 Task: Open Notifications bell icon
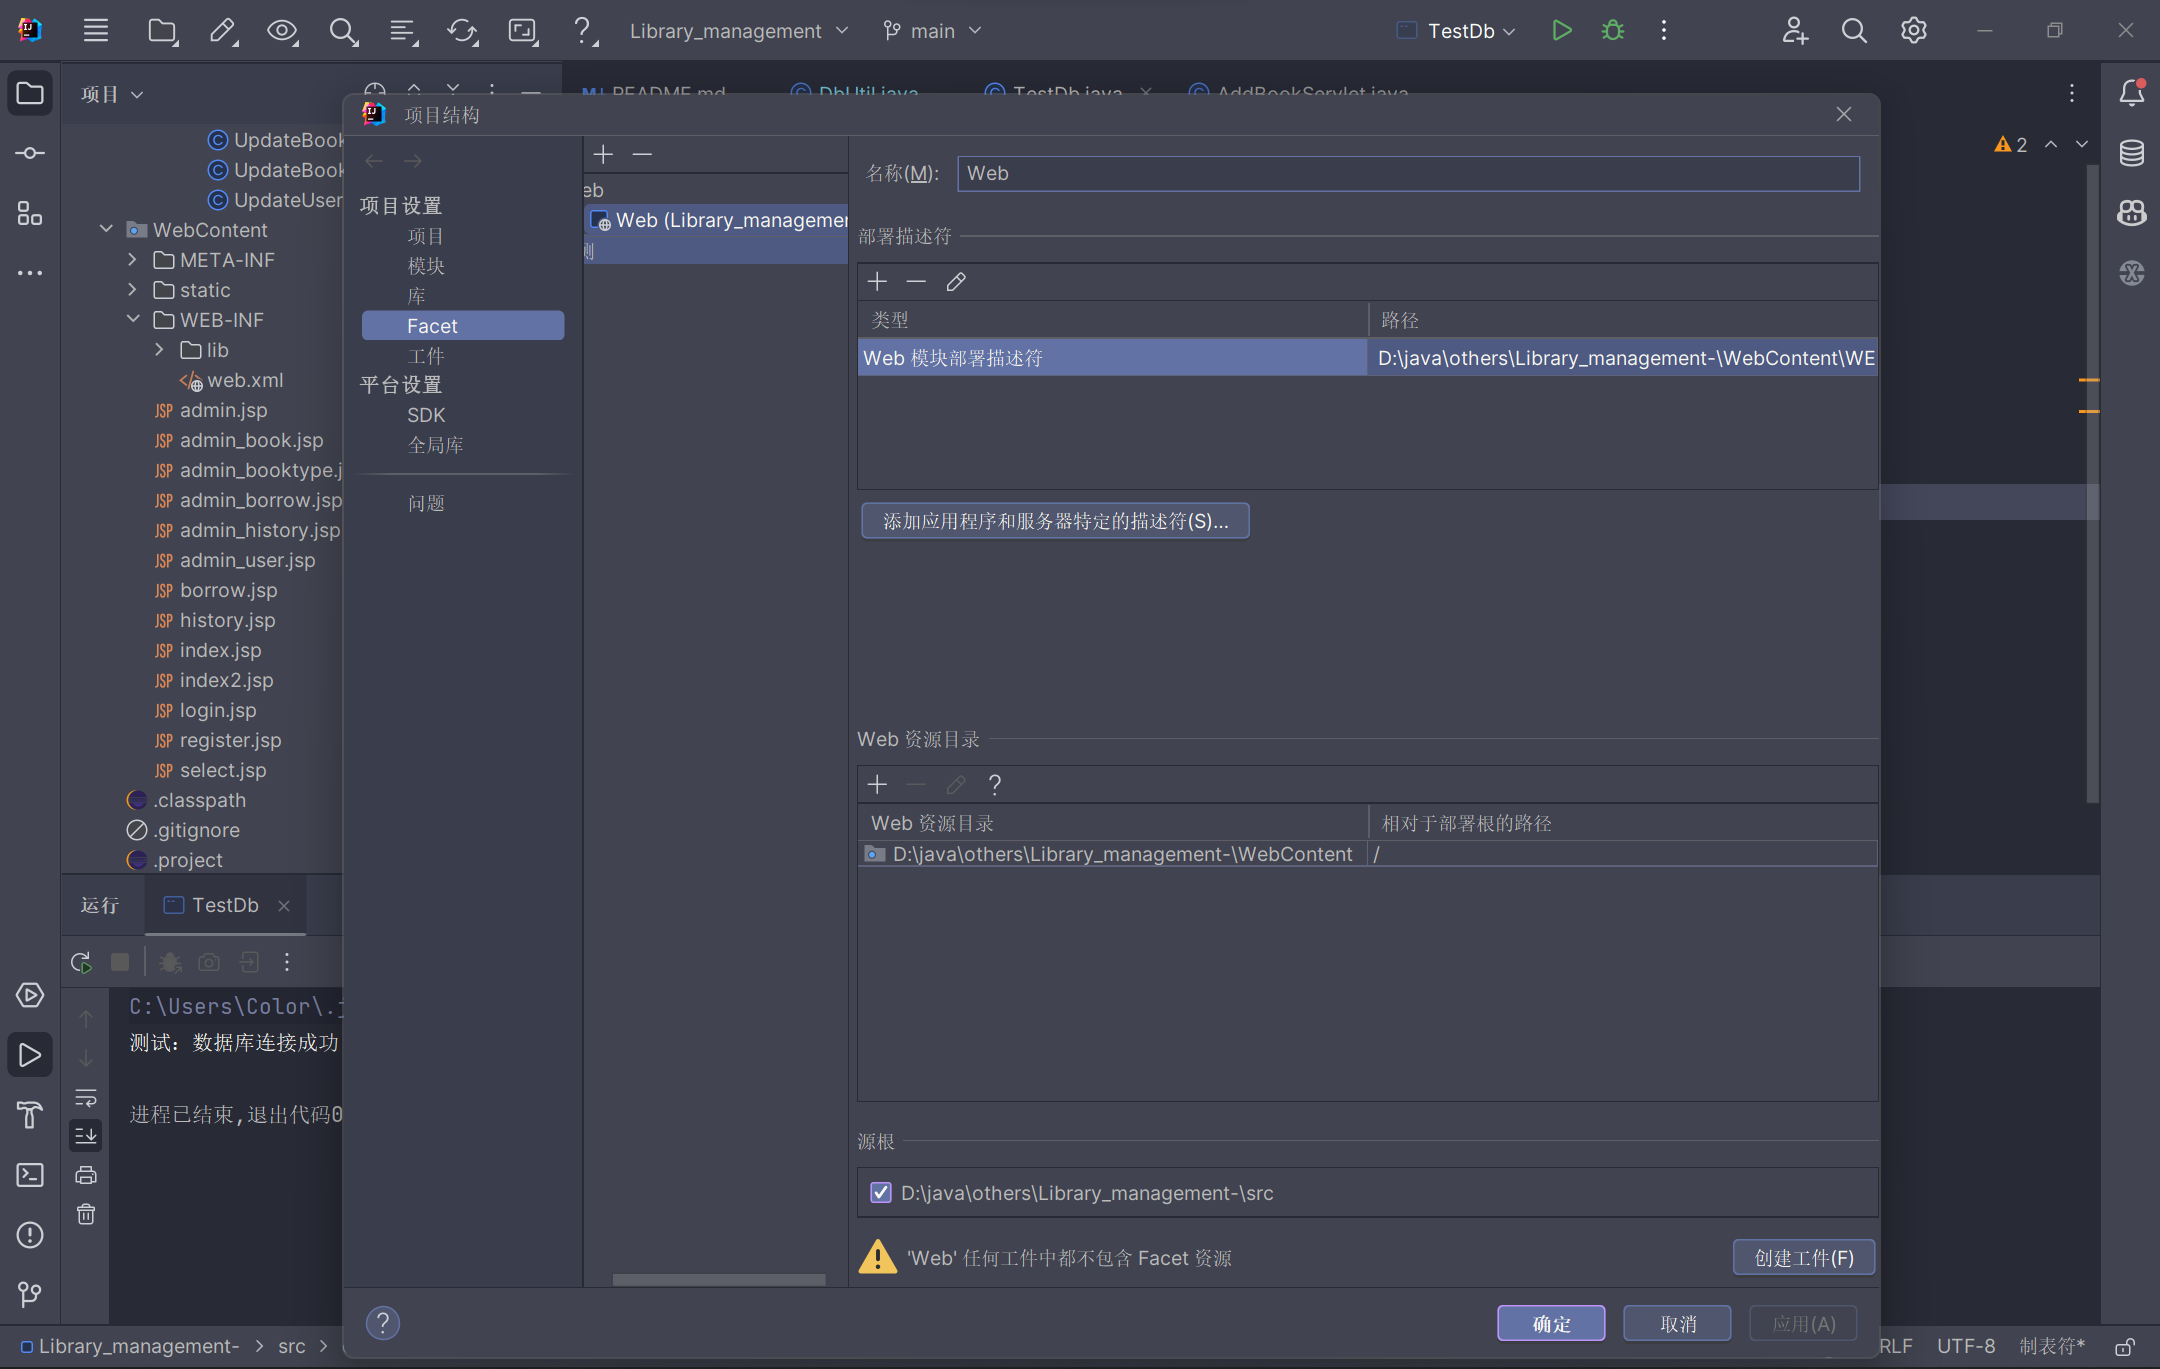(x=2131, y=93)
